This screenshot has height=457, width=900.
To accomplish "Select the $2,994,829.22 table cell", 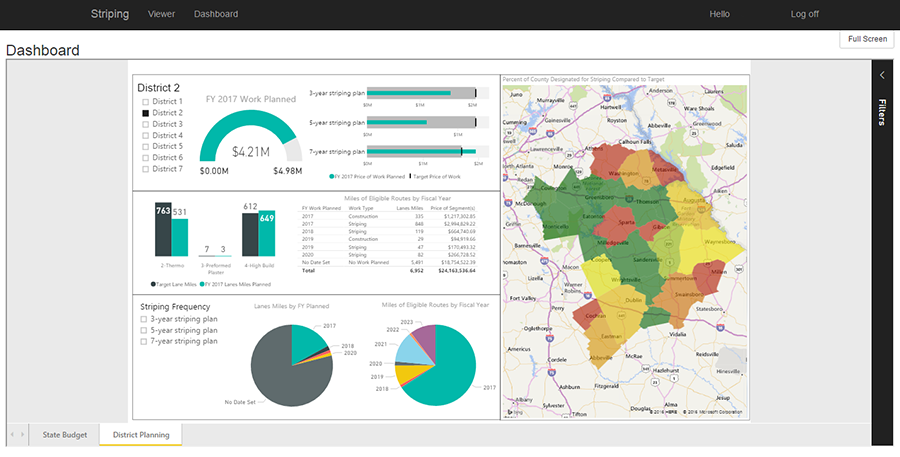I will pos(456,224).
